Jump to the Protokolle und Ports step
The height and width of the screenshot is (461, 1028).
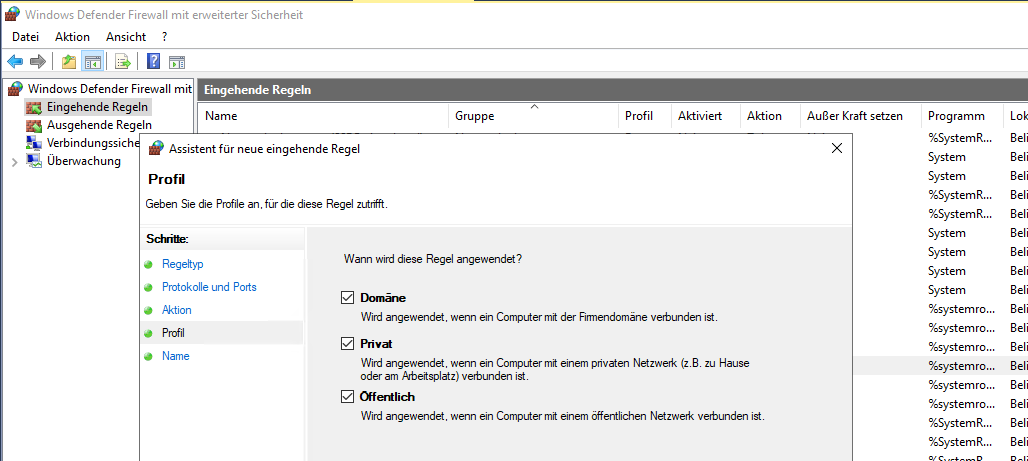point(209,287)
